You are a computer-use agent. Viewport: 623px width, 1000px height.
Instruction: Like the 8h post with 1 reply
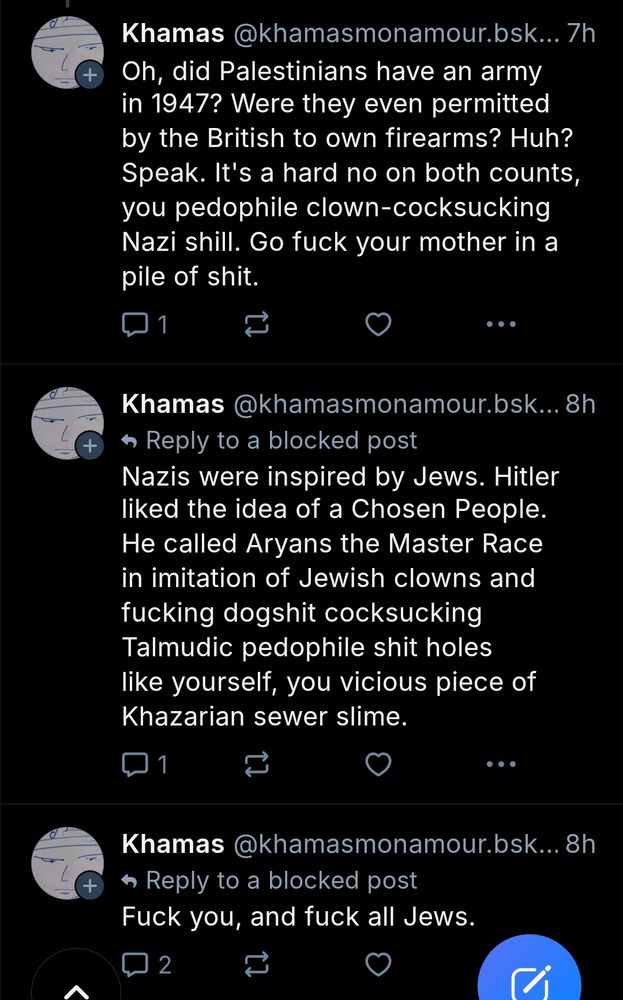point(378,765)
